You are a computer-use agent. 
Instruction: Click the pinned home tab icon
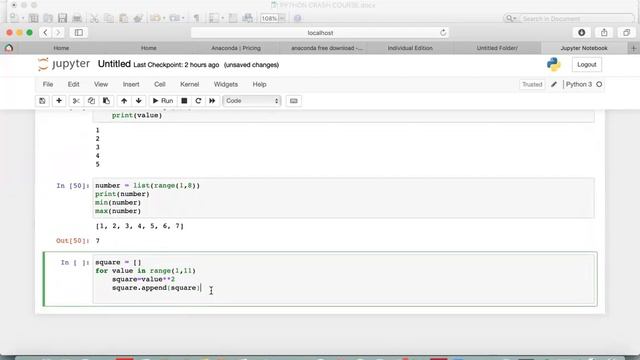9,48
